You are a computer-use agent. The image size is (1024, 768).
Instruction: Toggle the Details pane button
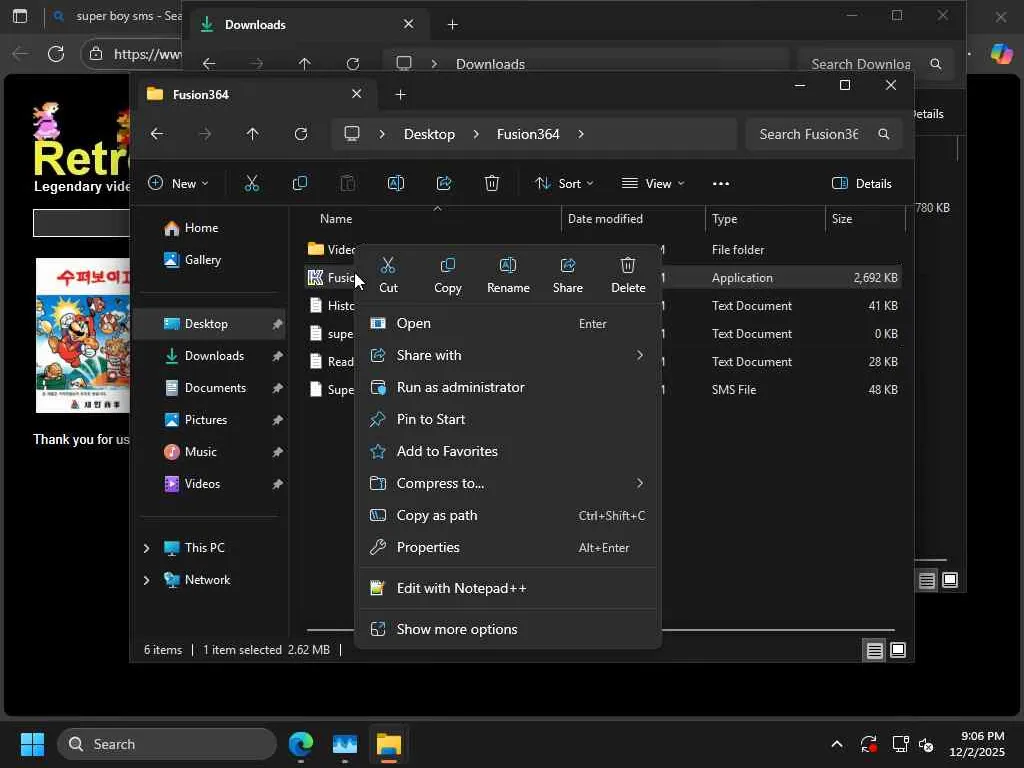[x=861, y=183]
